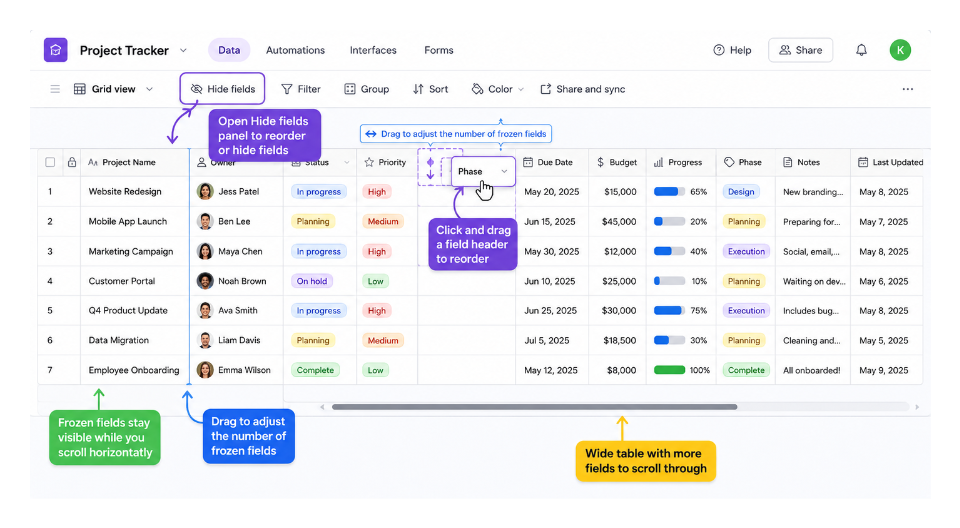The image size is (960, 528).
Task: Click Website Redesign In progress status tag
Action: [x=318, y=192]
